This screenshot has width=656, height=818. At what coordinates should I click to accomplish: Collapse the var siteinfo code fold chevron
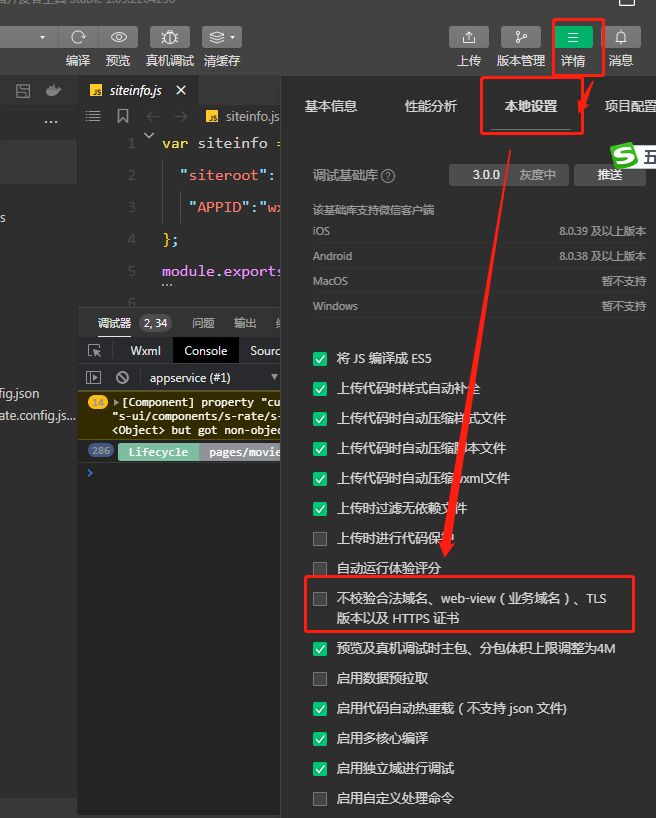pyautogui.click(x=149, y=136)
